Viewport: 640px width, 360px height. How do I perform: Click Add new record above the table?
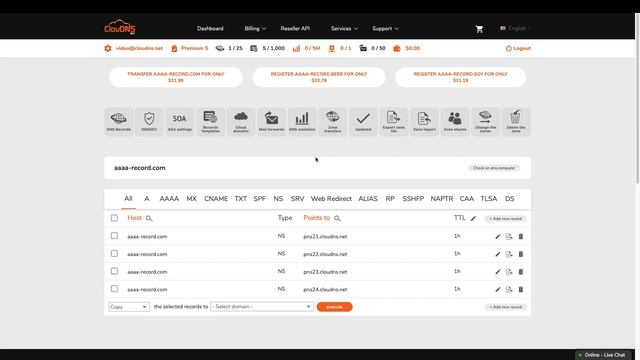506,219
